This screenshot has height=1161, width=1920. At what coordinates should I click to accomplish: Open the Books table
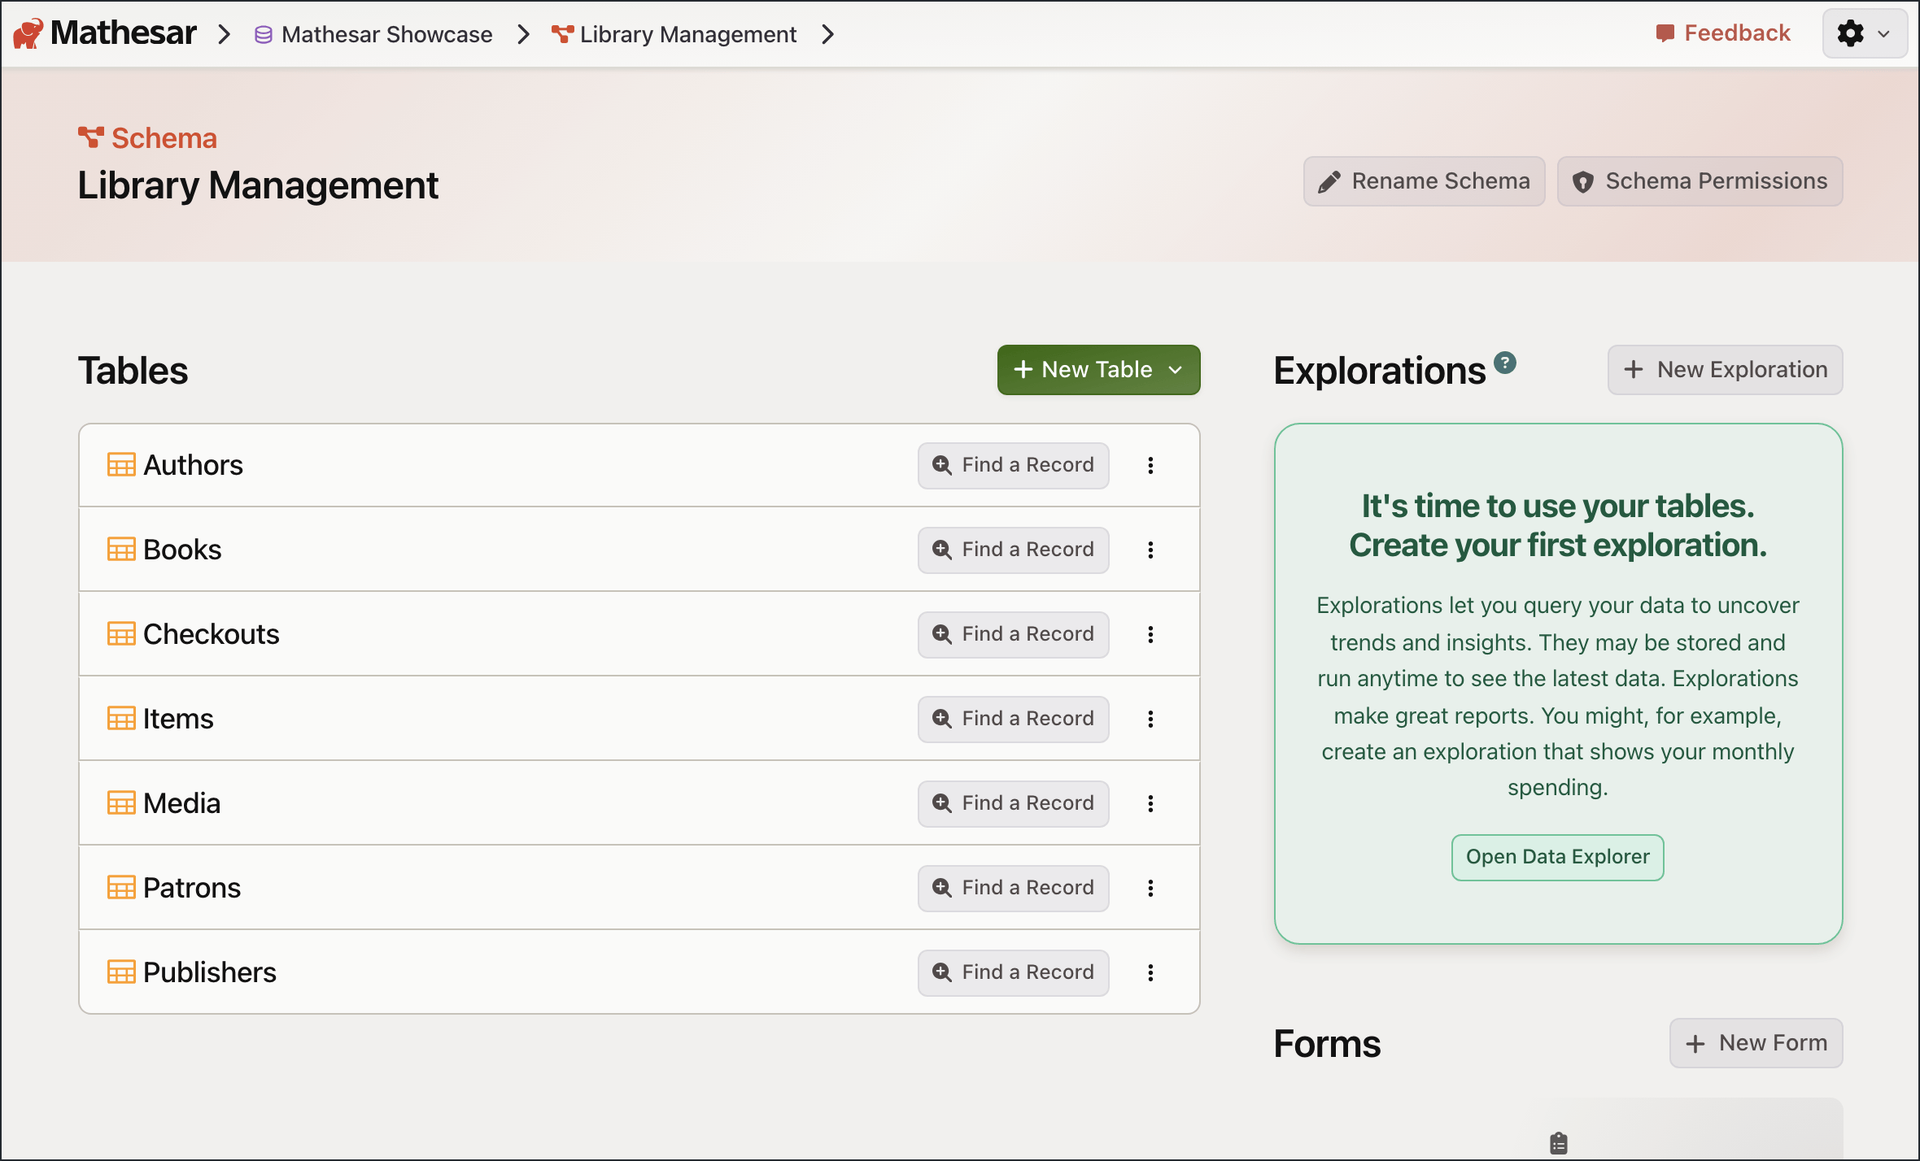(182, 550)
